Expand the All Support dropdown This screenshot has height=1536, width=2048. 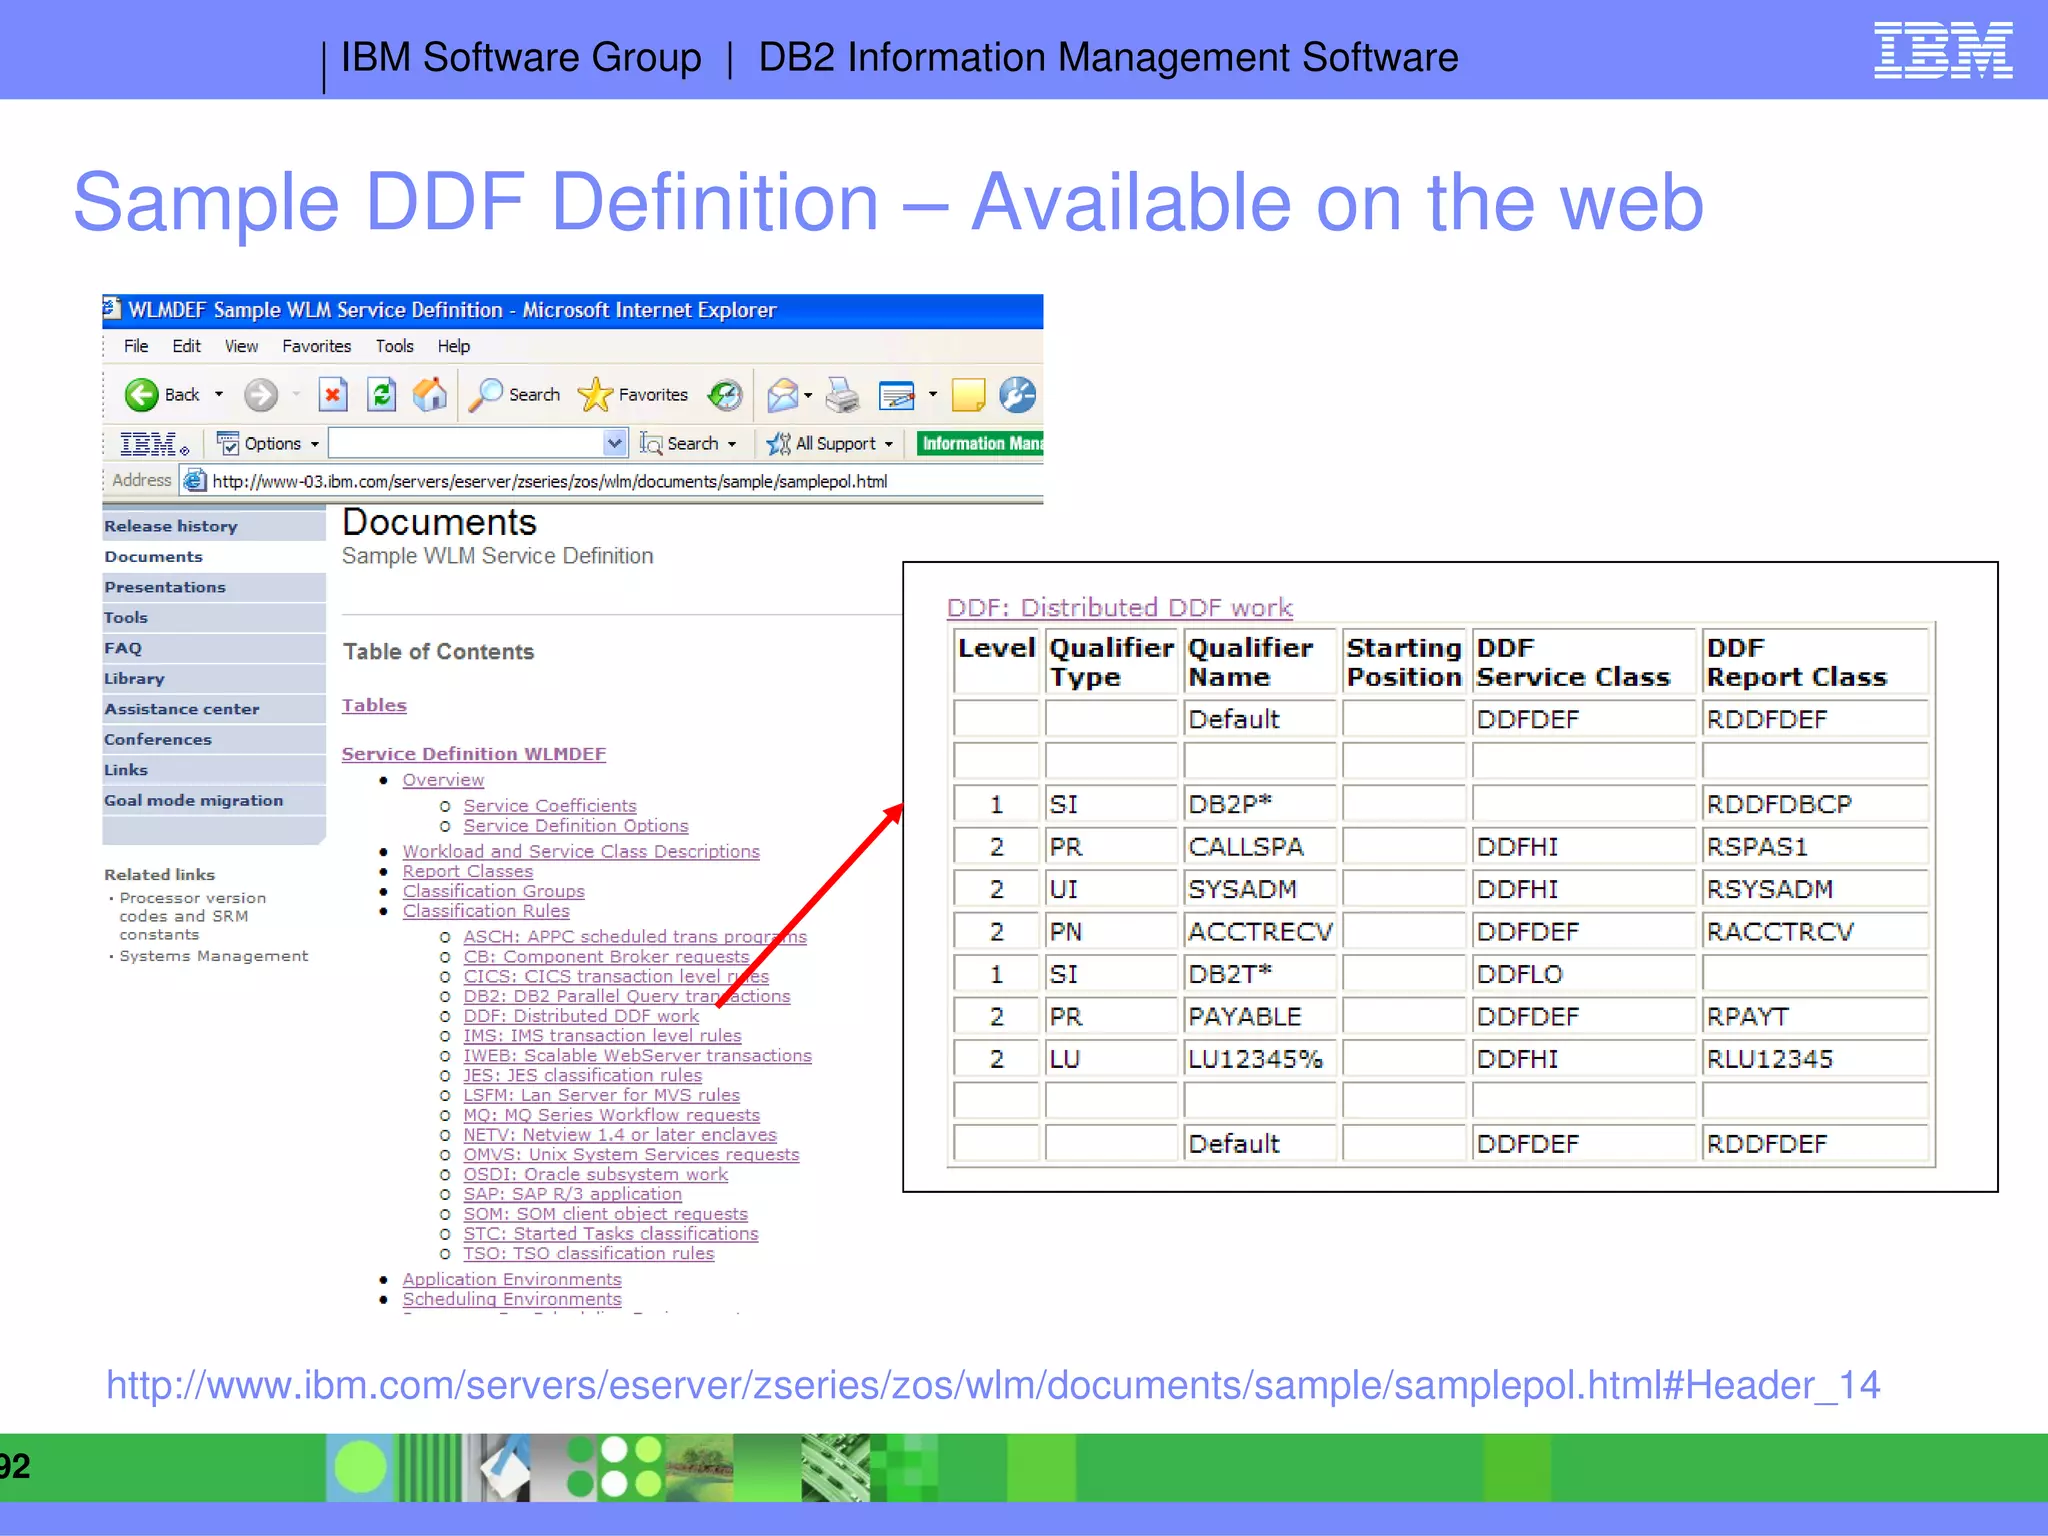click(889, 444)
